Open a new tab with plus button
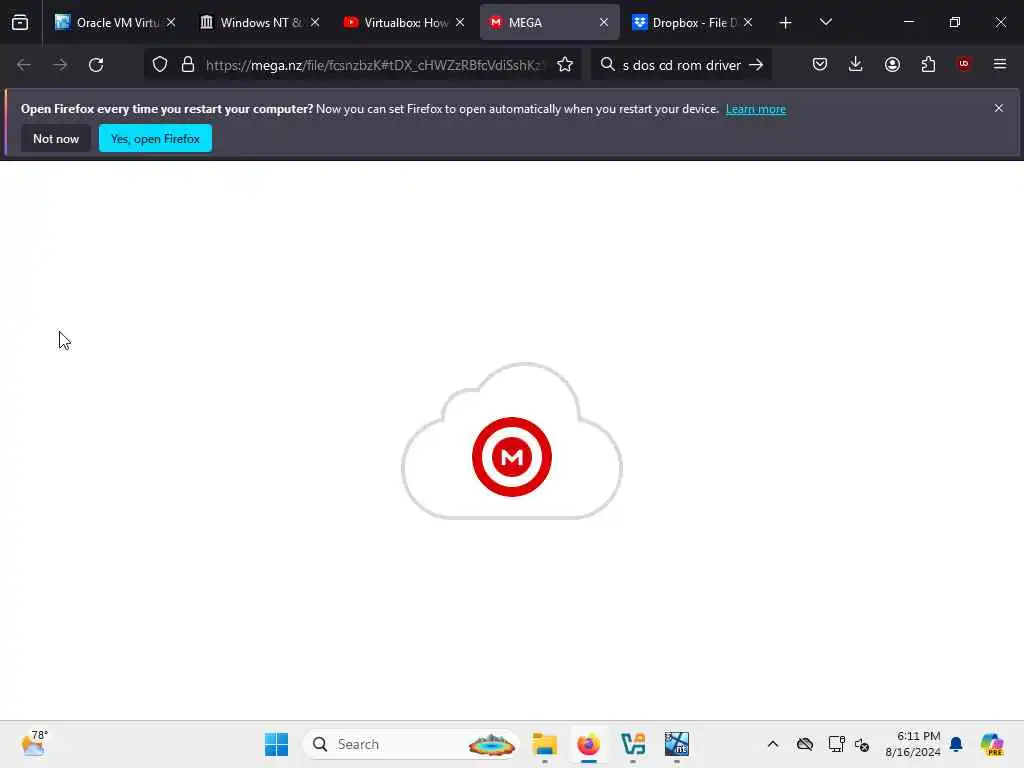 (786, 23)
